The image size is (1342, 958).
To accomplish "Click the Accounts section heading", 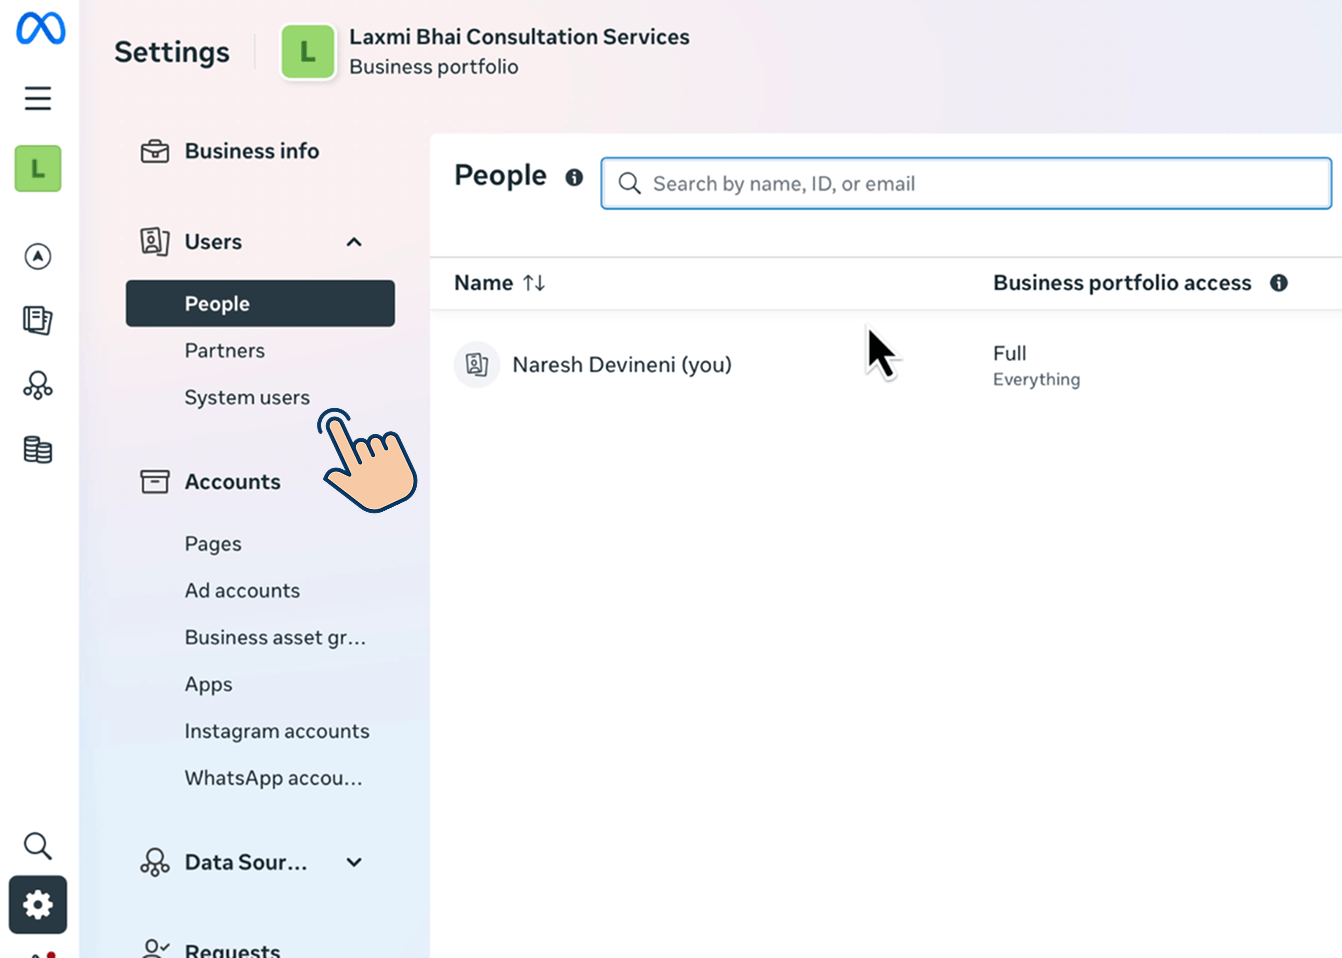I will 232,482.
